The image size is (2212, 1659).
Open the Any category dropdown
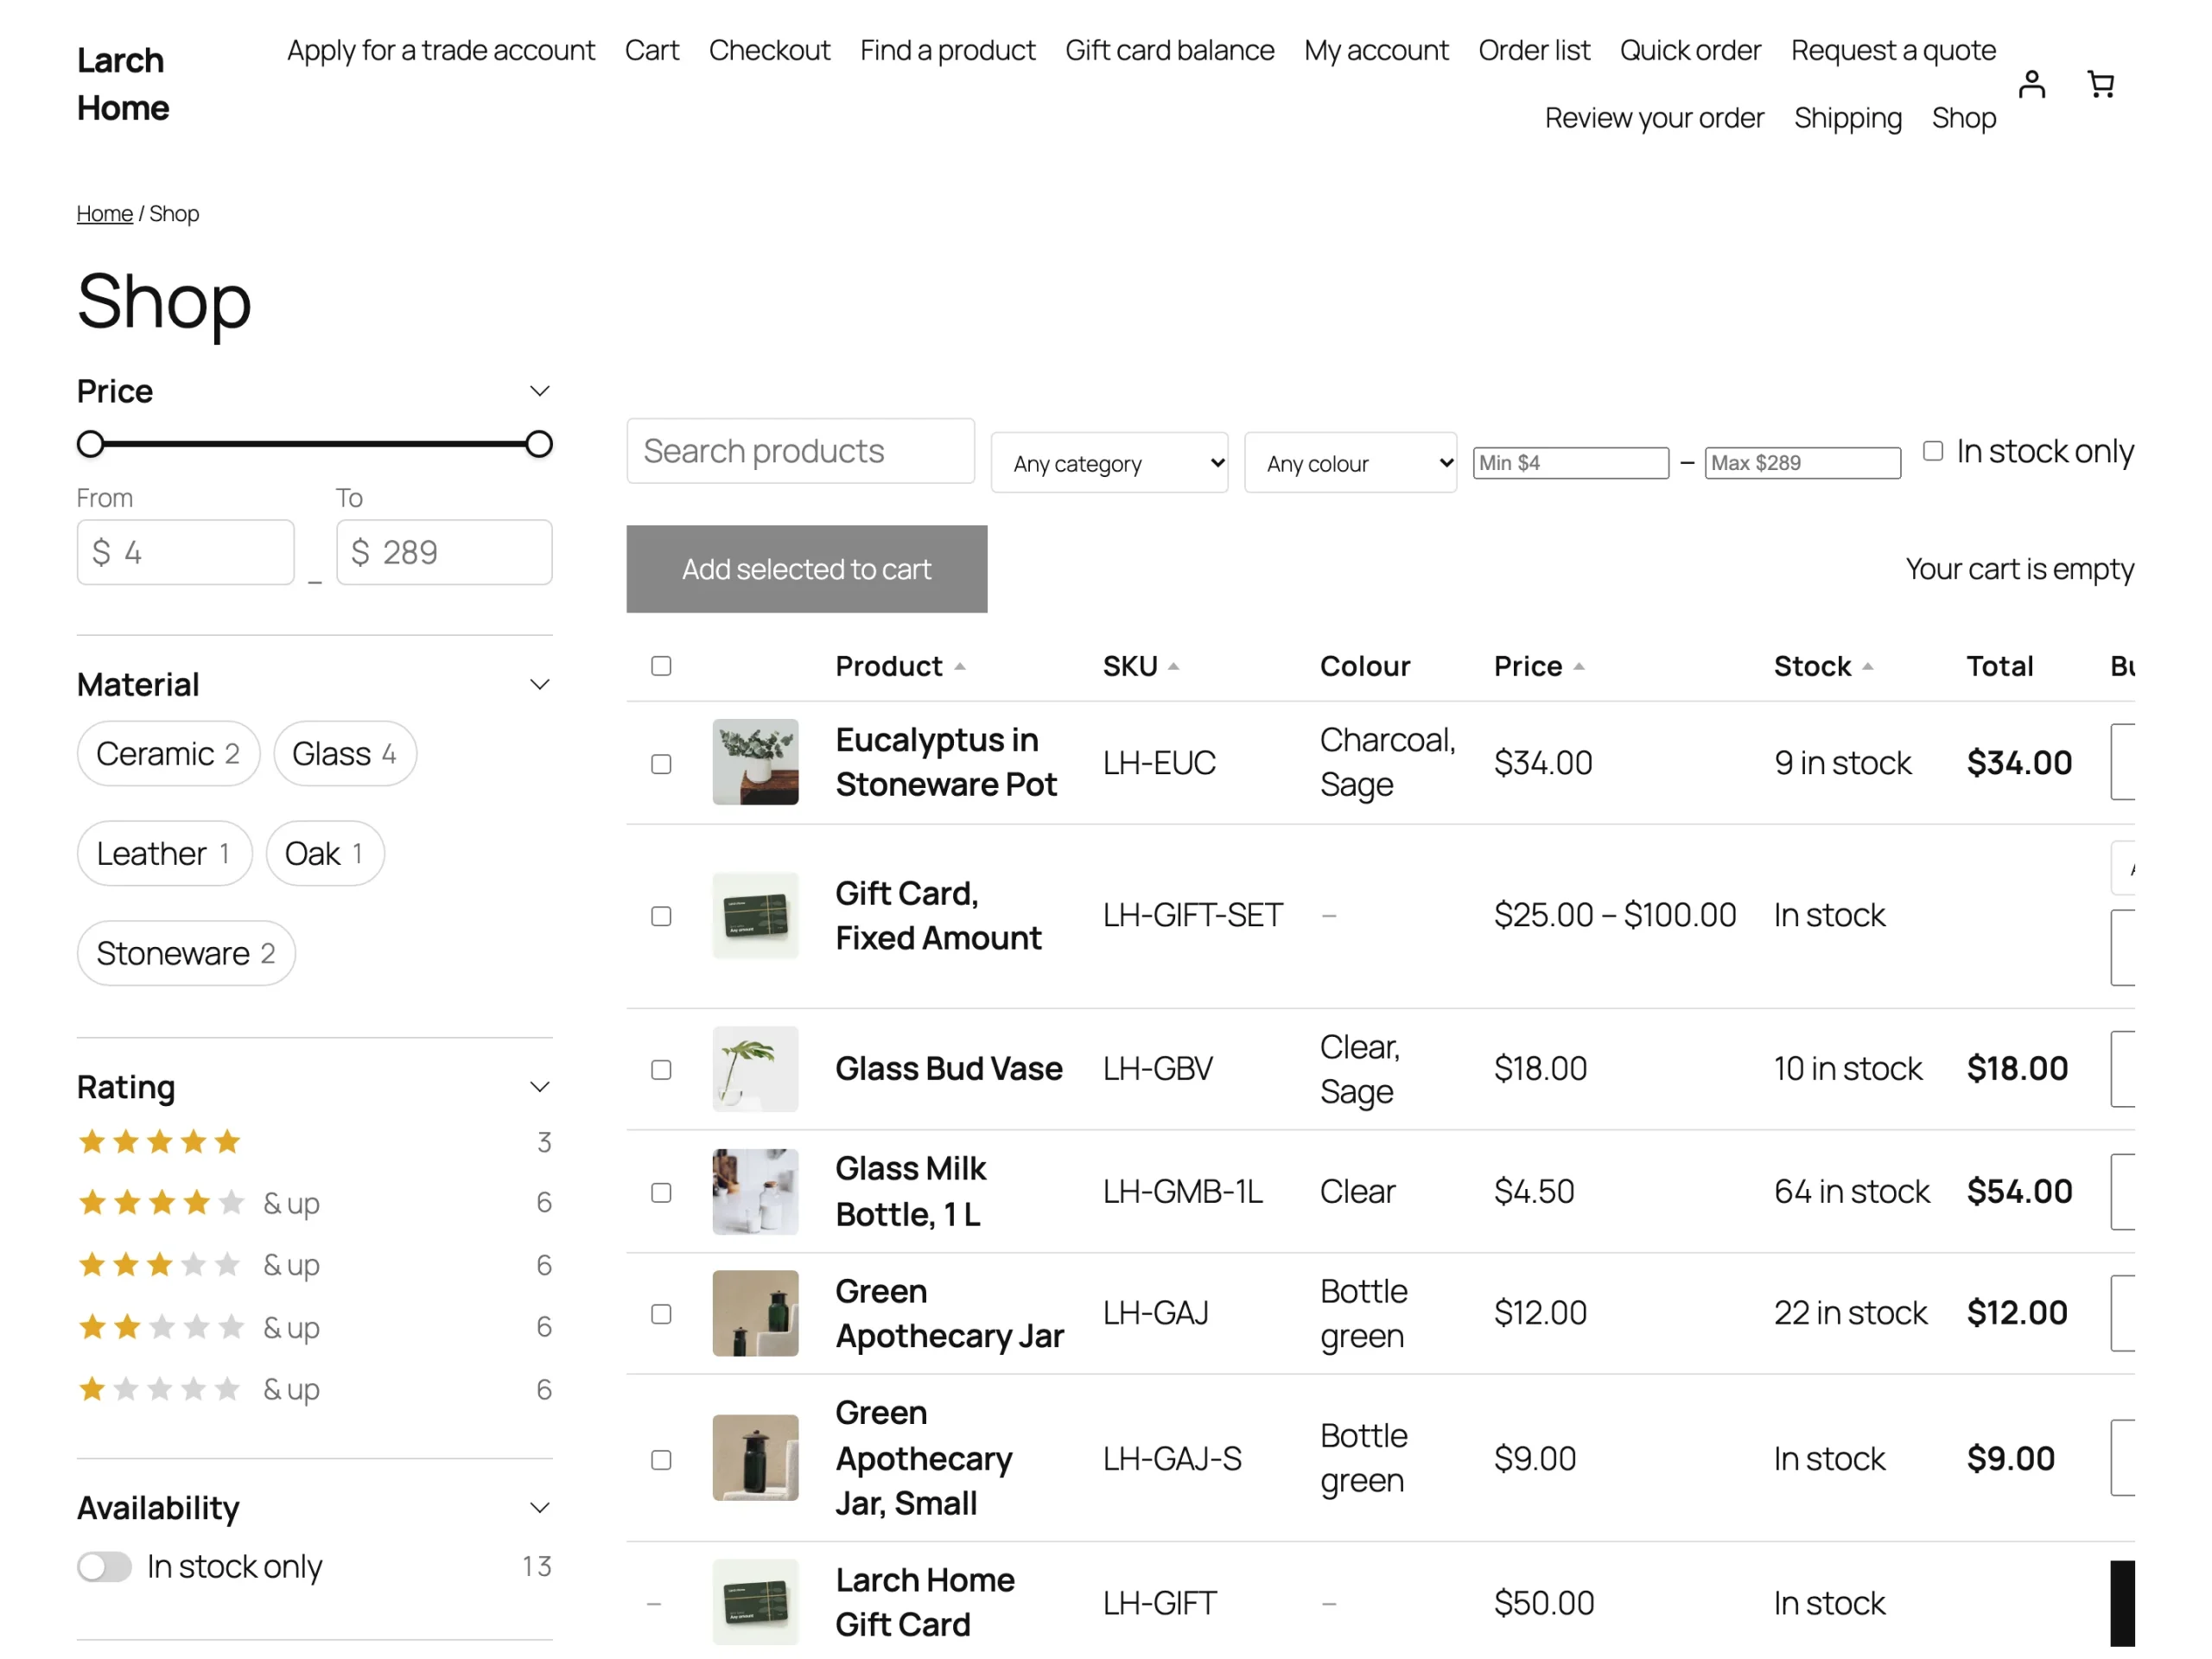(x=1109, y=462)
